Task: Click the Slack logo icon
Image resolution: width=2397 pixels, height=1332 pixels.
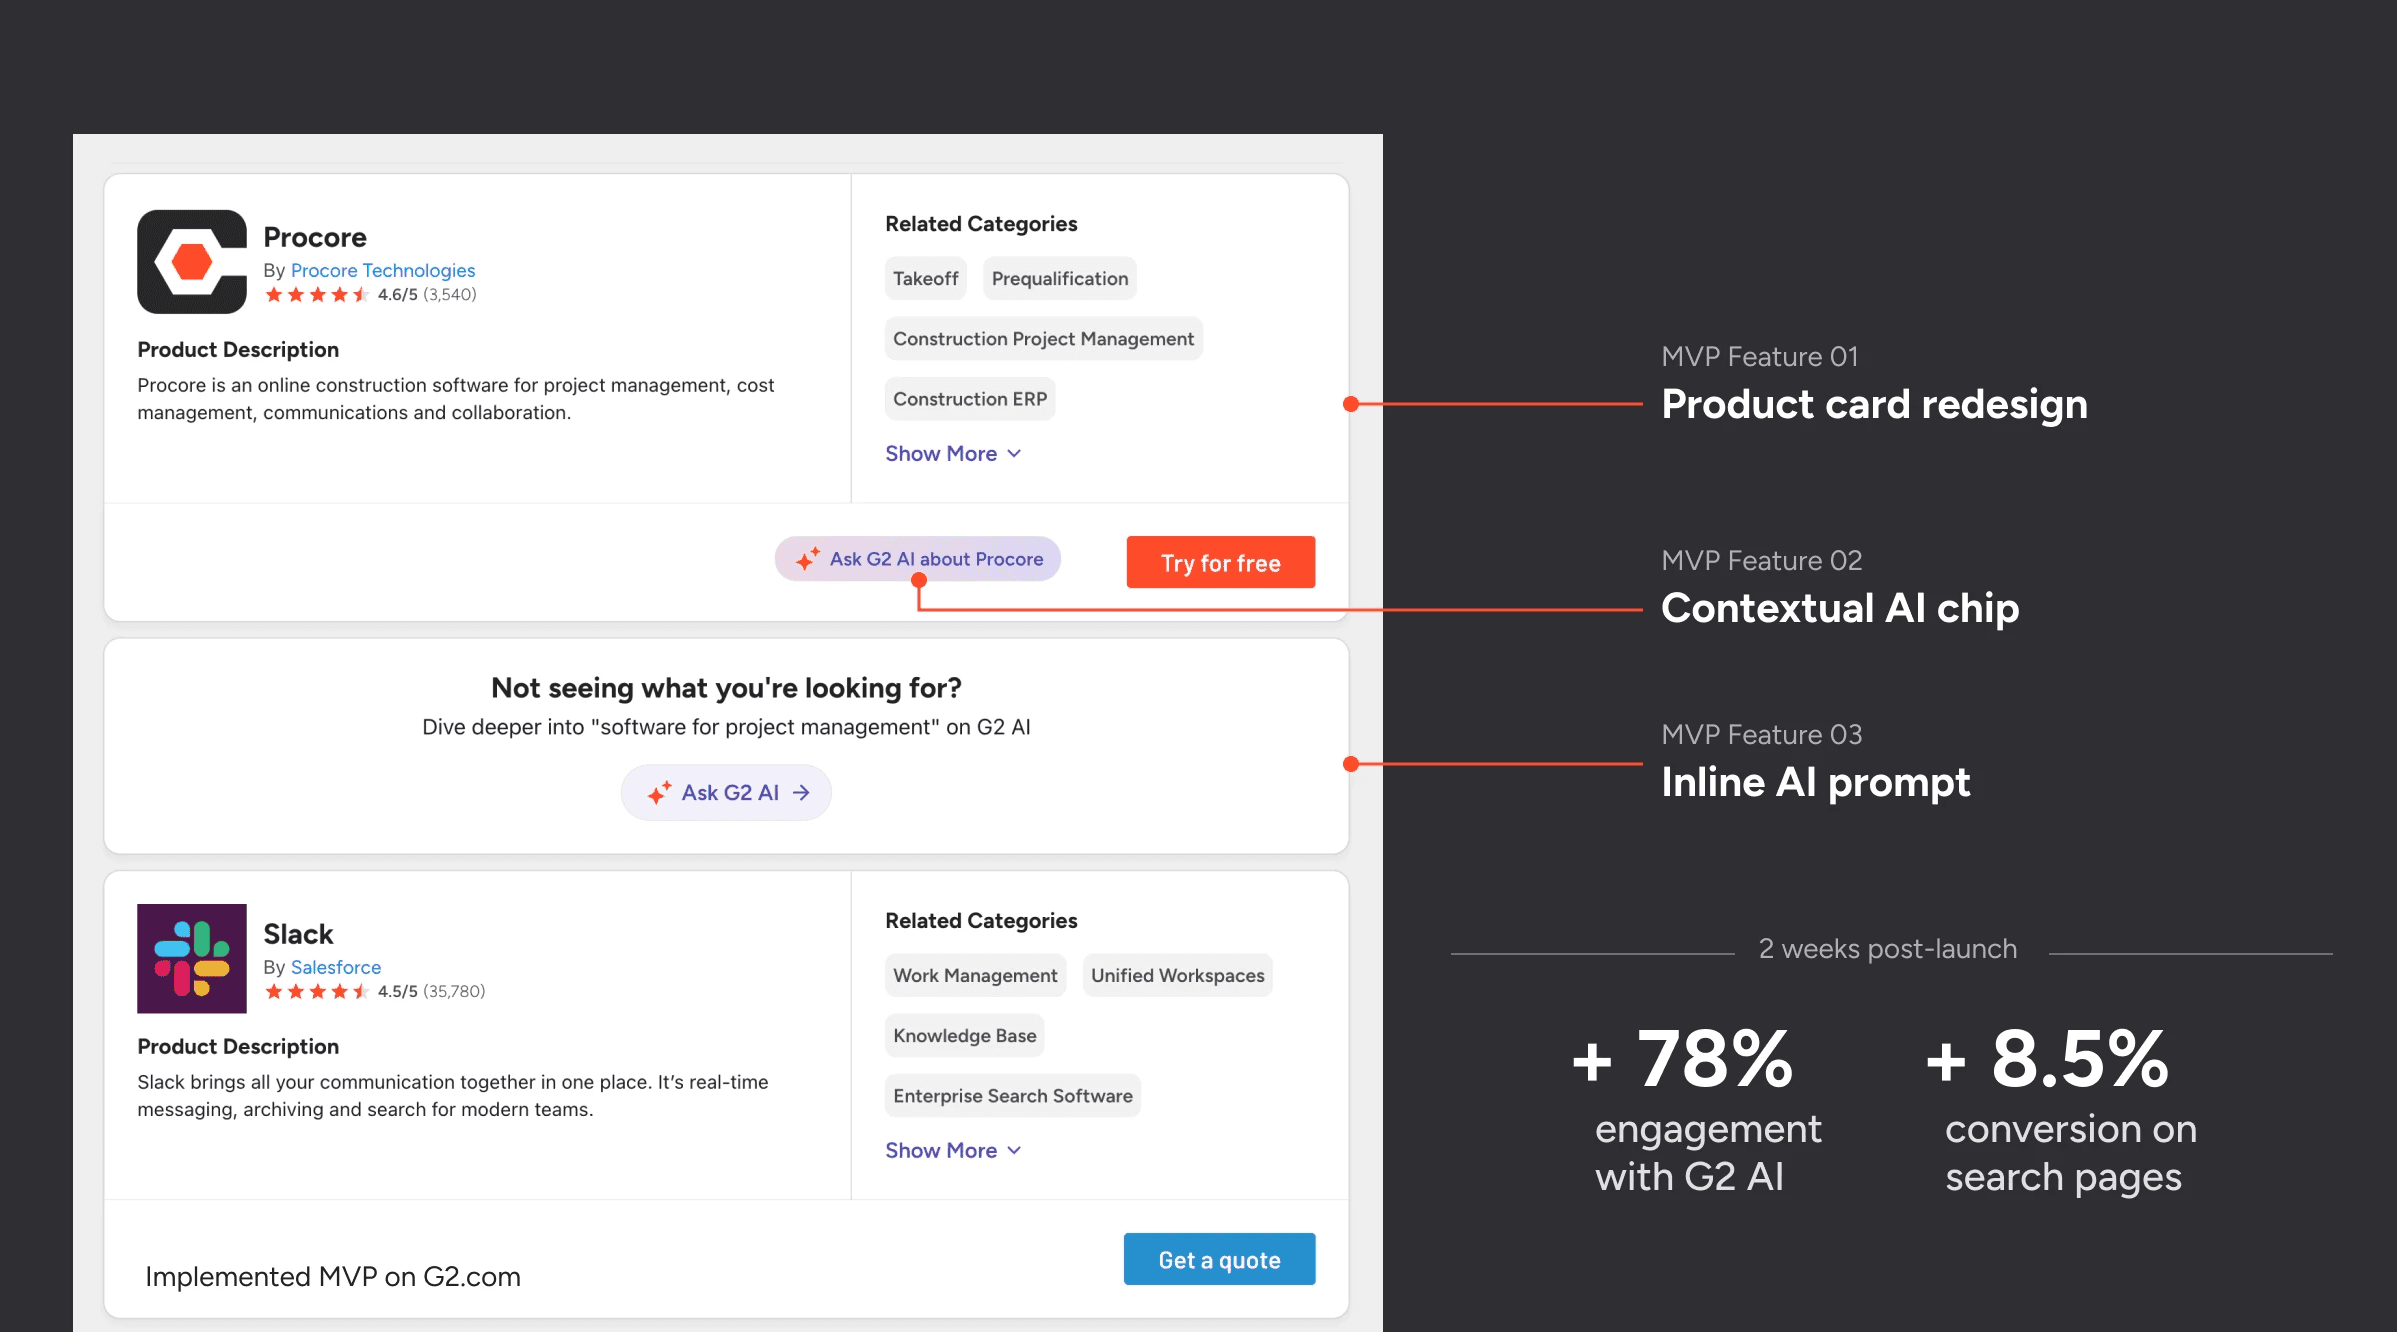Action: (x=192, y=958)
